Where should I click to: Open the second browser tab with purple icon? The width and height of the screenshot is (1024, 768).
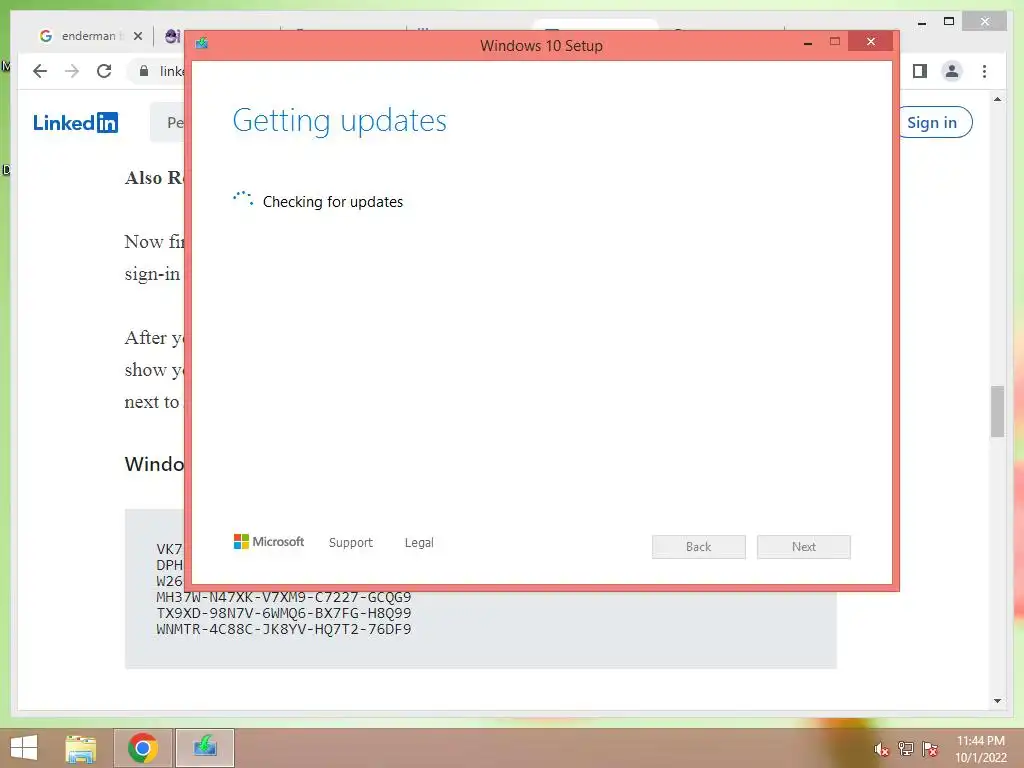(172, 36)
